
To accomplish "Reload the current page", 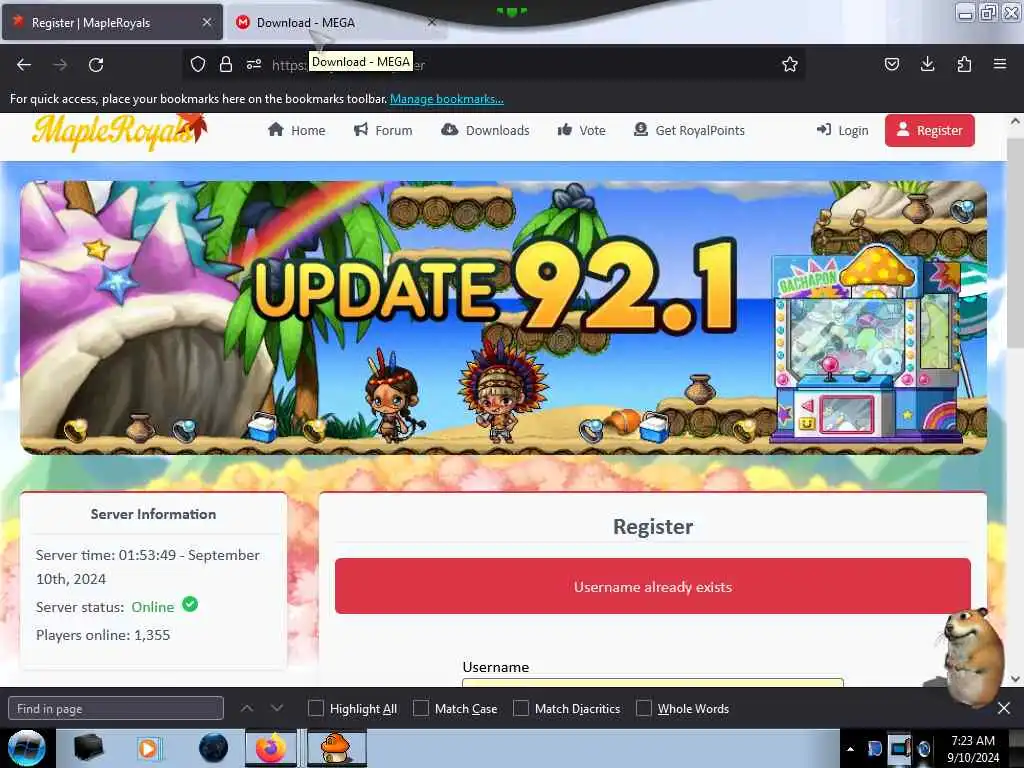I will 96,64.
